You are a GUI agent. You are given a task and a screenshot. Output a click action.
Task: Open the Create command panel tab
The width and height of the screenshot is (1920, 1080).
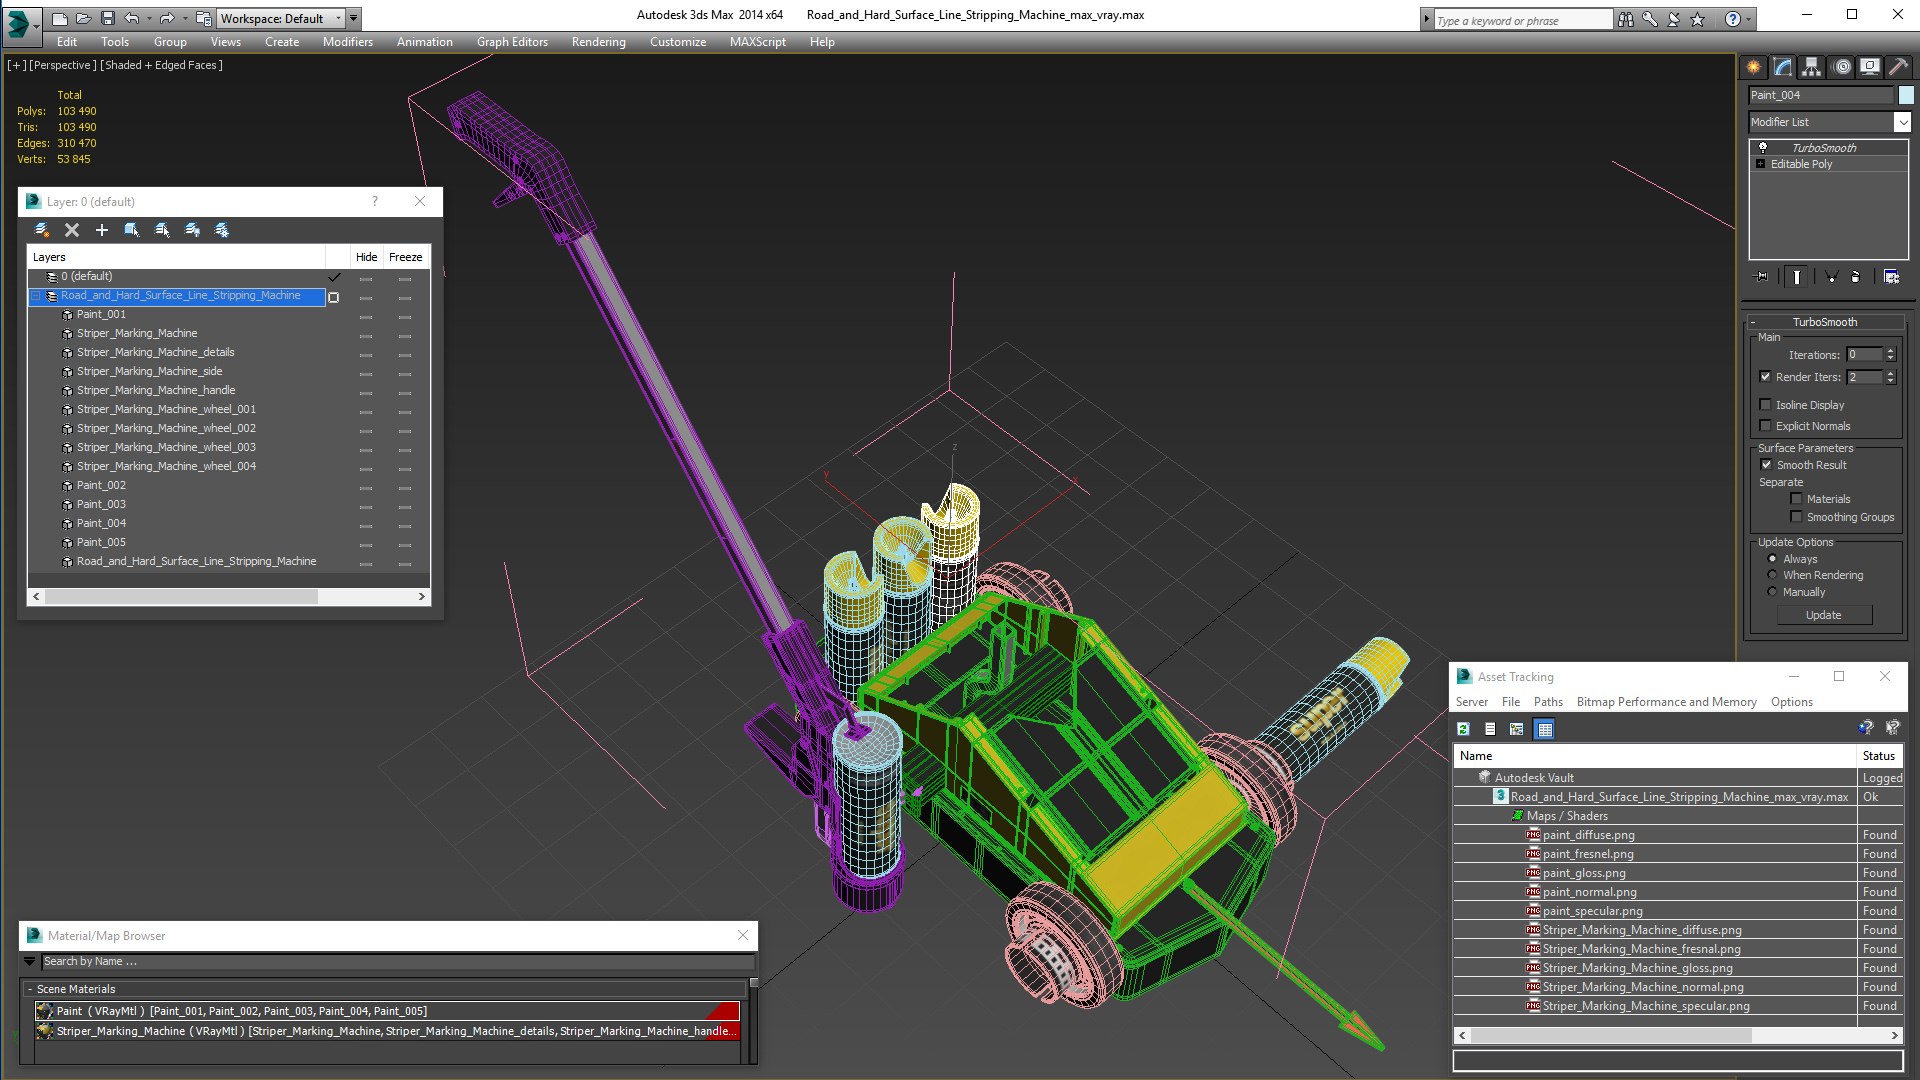1754,67
